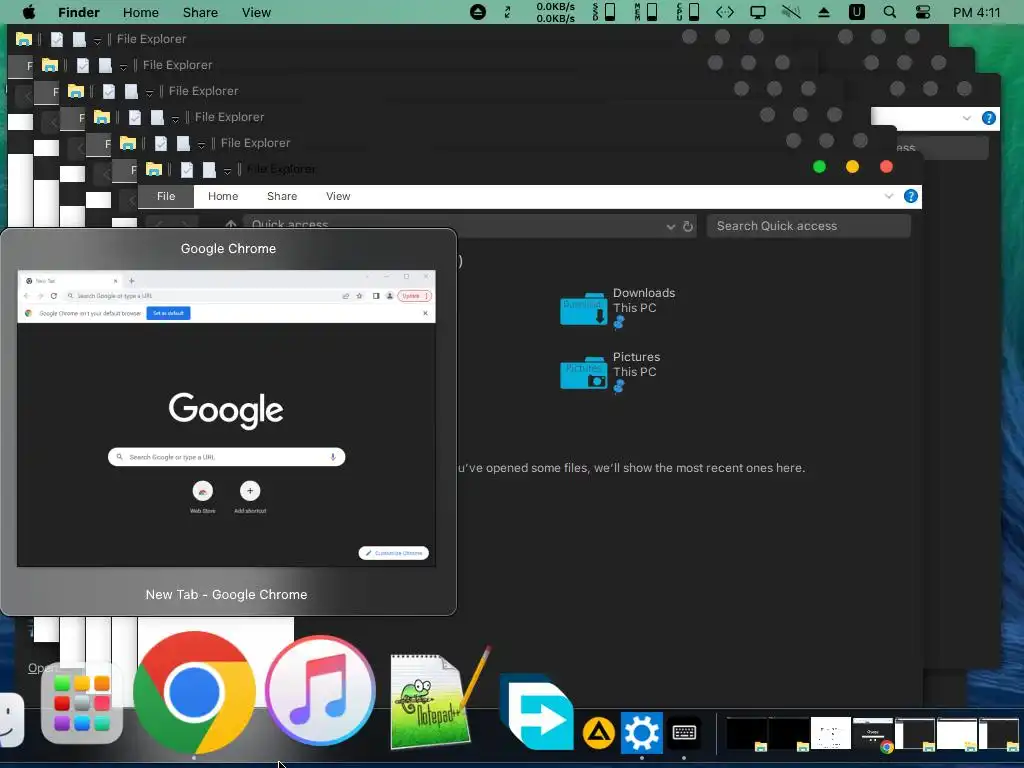1024x768 pixels.
Task: Click the help icon in front File Explorer
Action: pos(910,197)
